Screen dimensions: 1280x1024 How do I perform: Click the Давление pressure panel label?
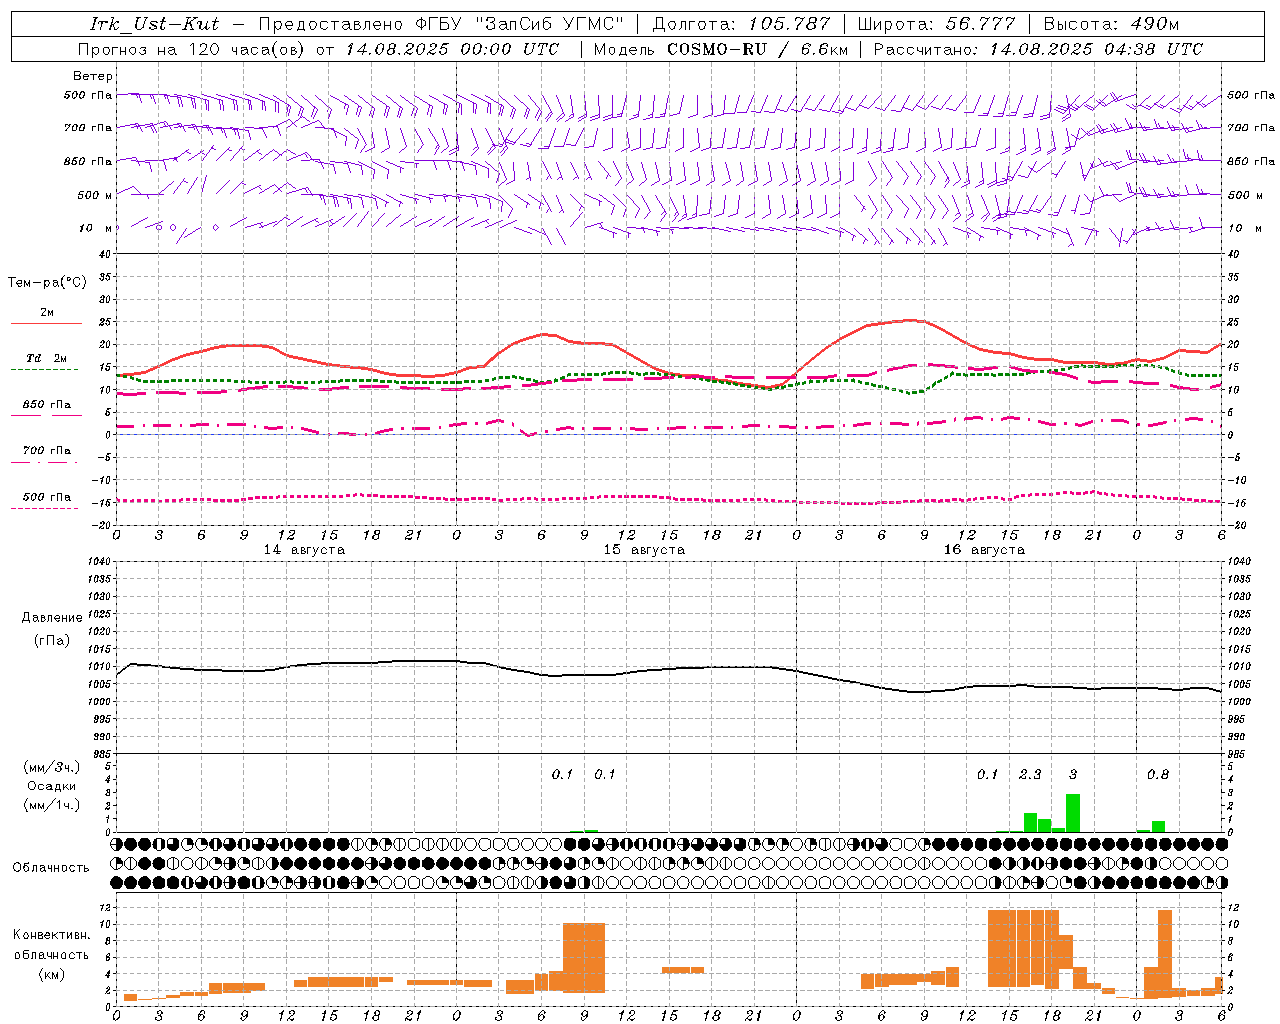point(52,618)
